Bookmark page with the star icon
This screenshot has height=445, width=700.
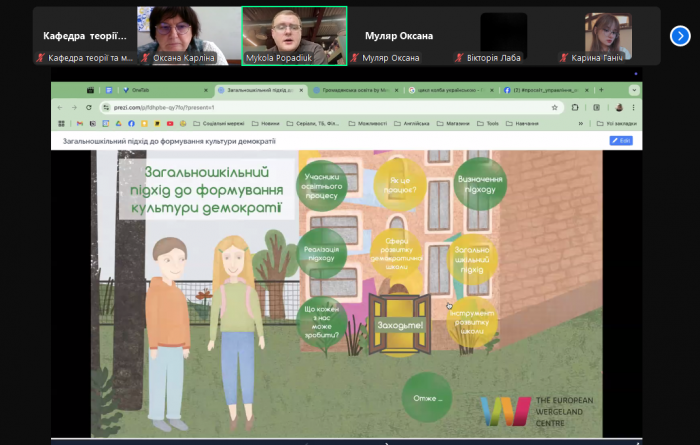(555, 107)
